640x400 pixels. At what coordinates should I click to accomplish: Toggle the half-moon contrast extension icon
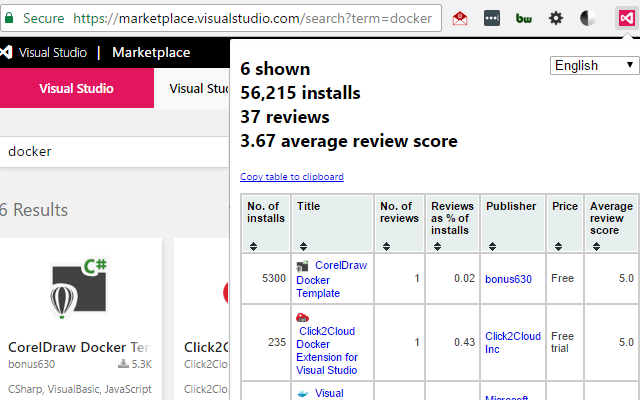click(587, 18)
